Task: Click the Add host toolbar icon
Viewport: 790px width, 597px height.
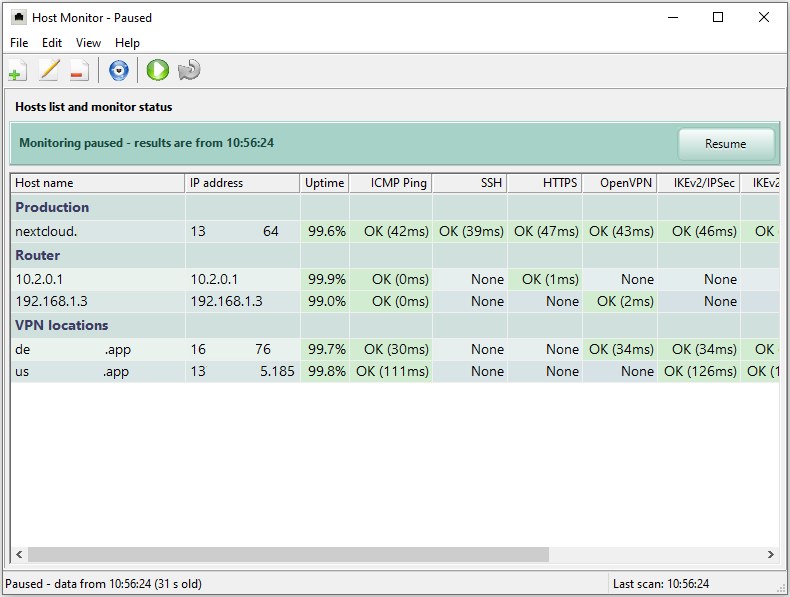Action: pyautogui.click(x=18, y=70)
